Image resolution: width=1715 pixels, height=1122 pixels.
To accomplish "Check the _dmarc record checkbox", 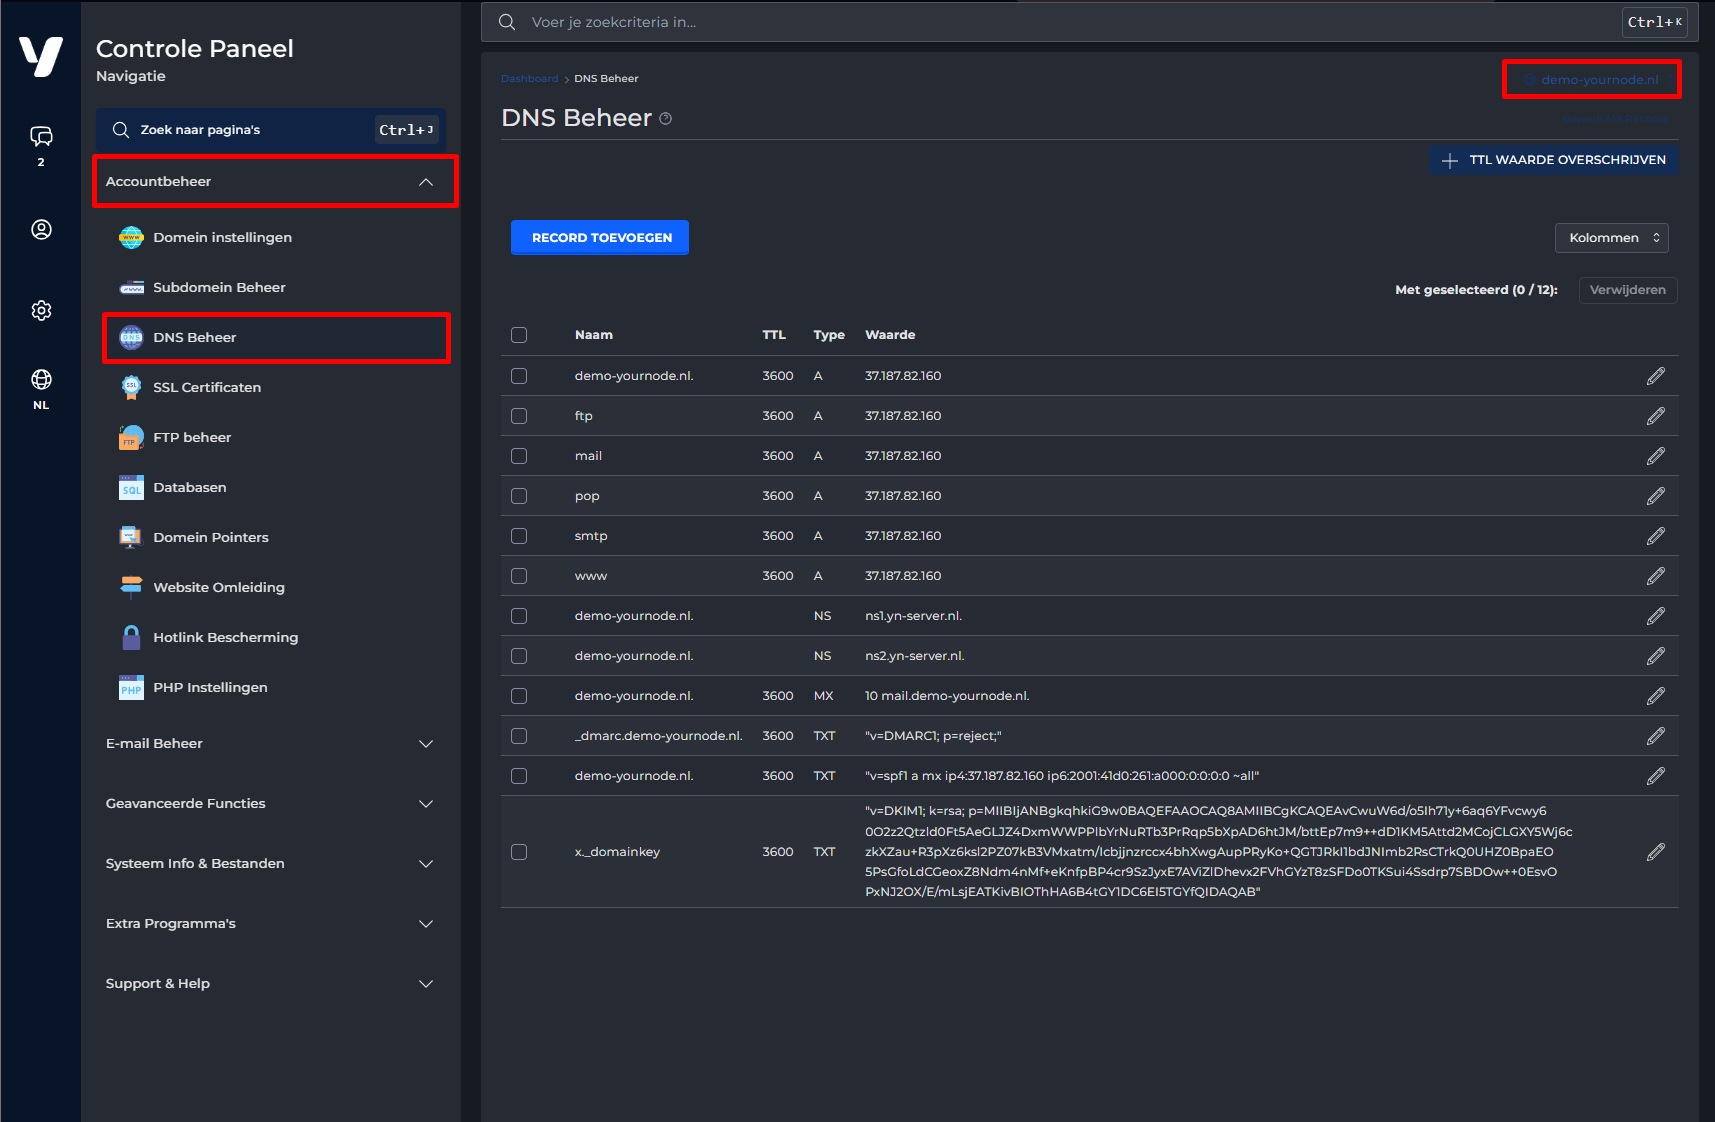I will (519, 736).
